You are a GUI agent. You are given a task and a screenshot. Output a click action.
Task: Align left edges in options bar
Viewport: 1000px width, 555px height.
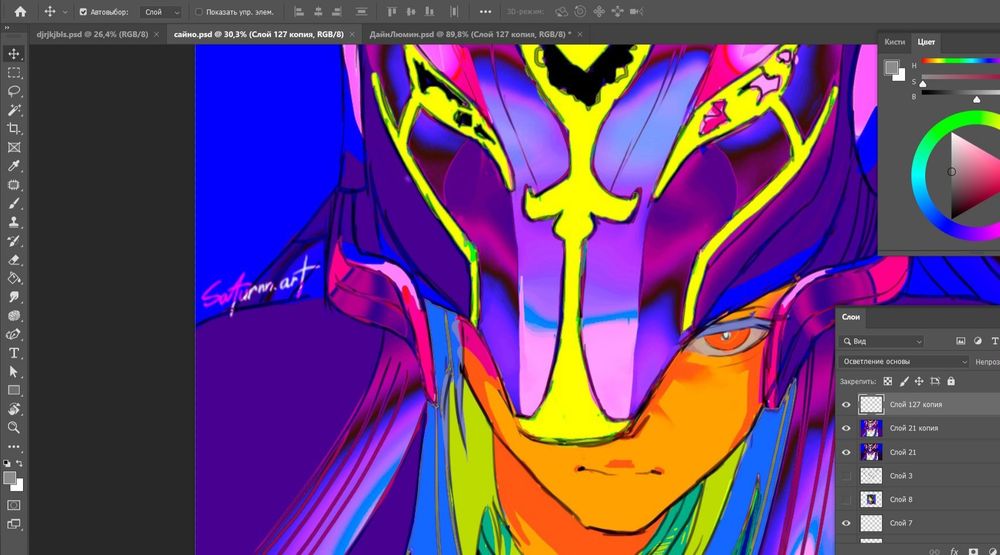point(298,11)
